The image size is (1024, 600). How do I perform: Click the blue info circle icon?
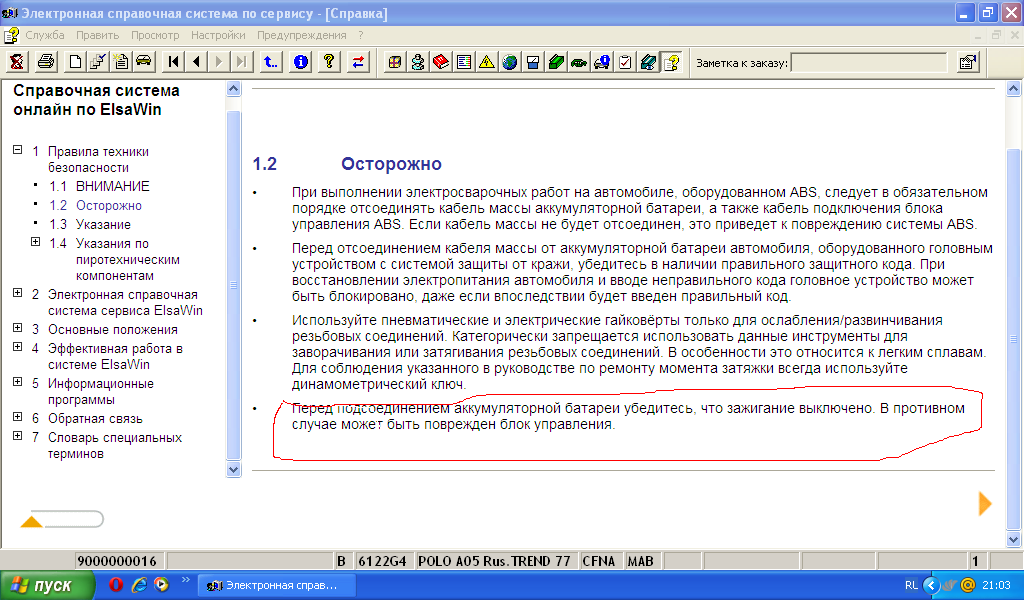click(x=300, y=62)
